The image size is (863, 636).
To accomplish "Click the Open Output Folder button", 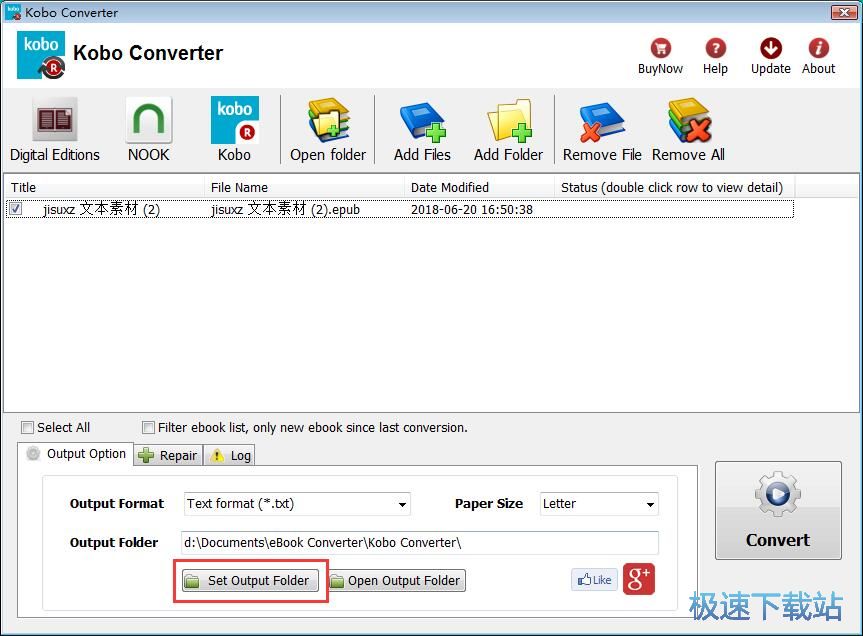I will [x=397, y=580].
